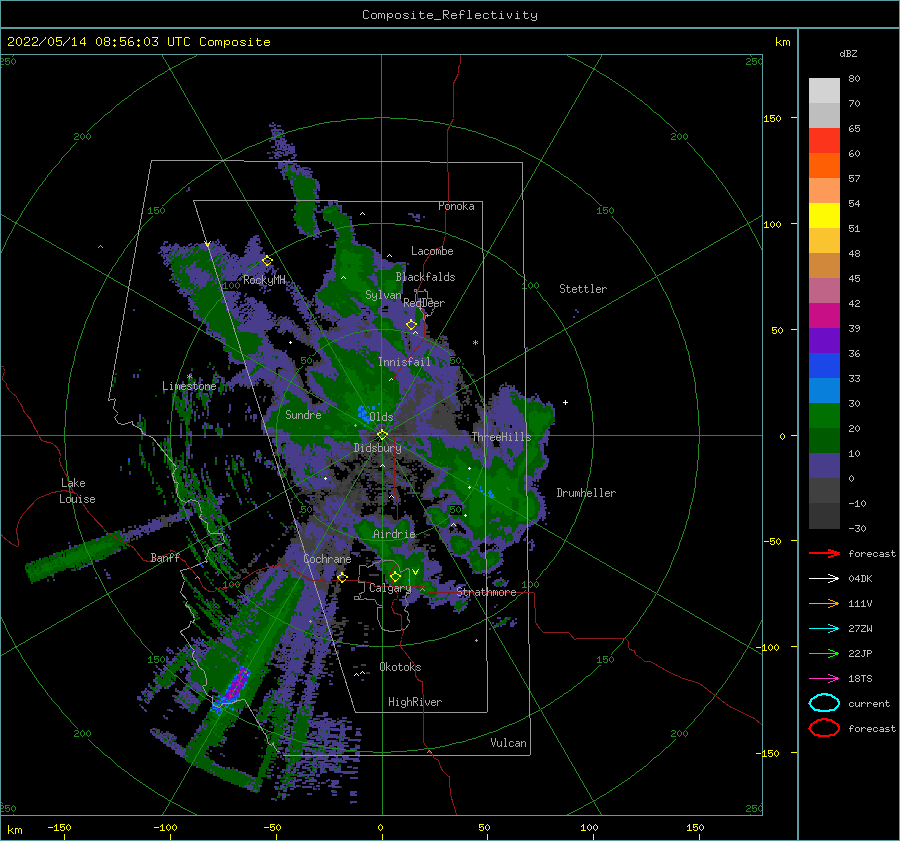Click the RockyMH label
This screenshot has width=900, height=841.
point(264,280)
